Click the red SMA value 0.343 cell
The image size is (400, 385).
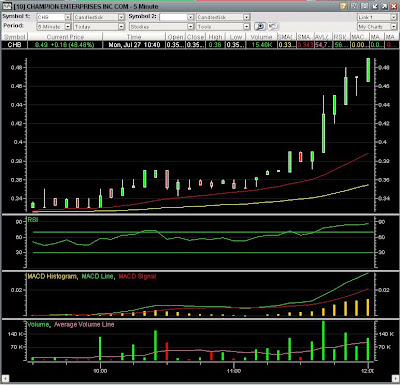tap(305, 44)
